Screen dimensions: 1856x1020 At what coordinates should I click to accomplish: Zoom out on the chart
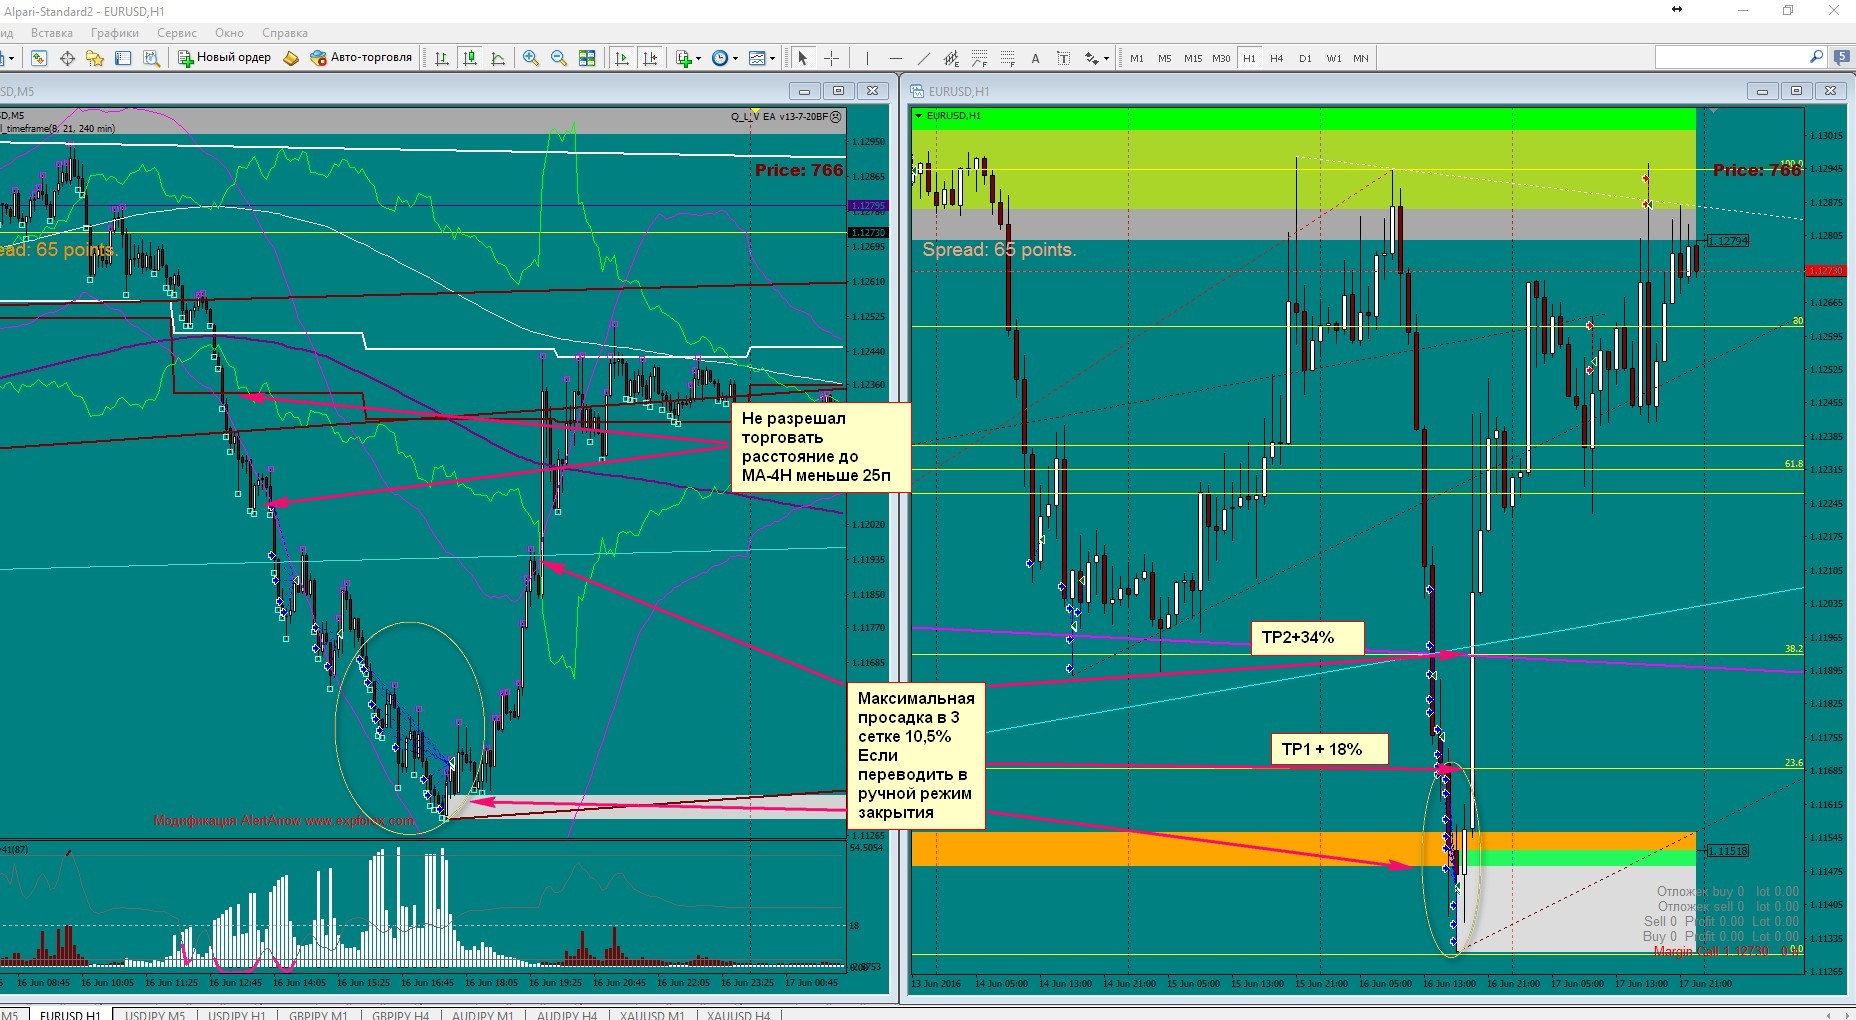coord(559,58)
